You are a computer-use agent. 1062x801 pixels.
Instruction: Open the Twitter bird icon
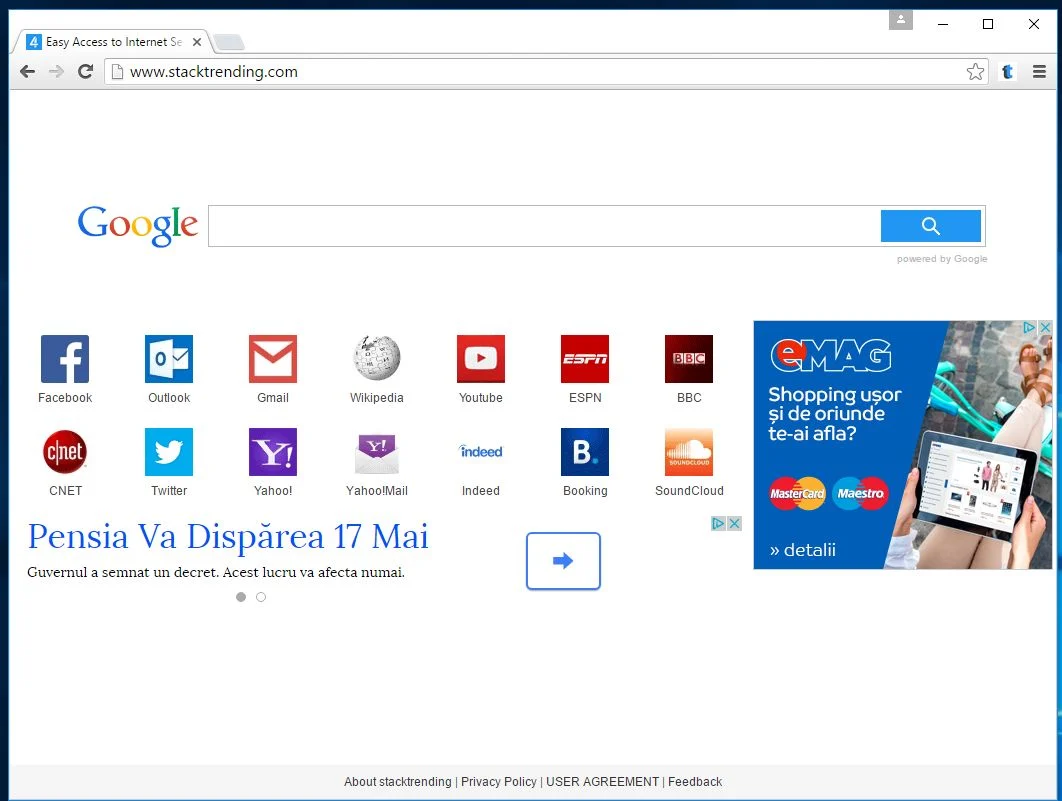pyautogui.click(x=169, y=452)
